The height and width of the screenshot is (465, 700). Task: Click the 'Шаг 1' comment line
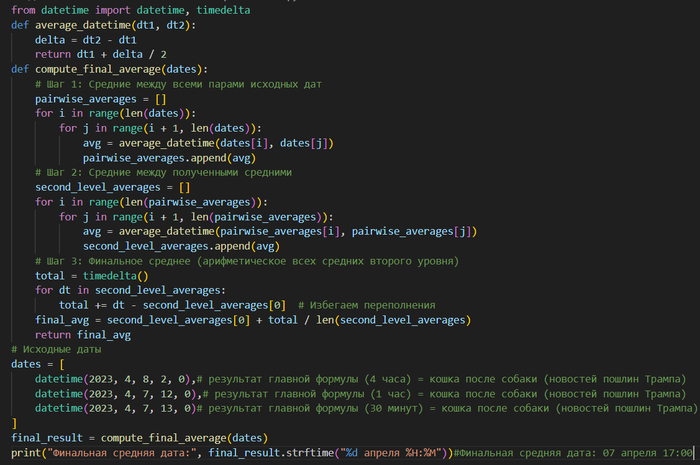(178, 84)
